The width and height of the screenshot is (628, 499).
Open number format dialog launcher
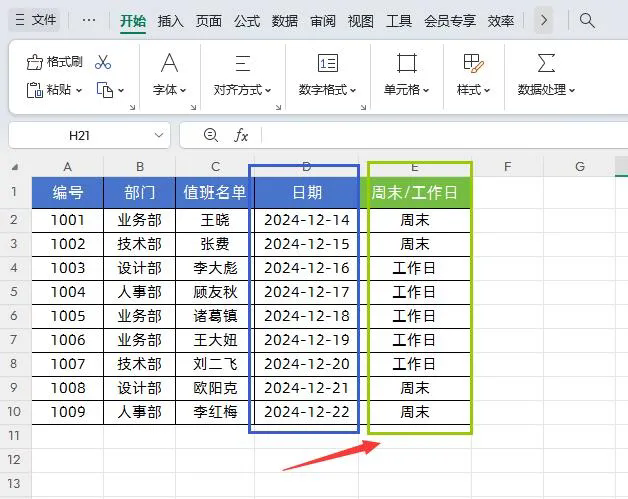pyautogui.click(x=363, y=107)
